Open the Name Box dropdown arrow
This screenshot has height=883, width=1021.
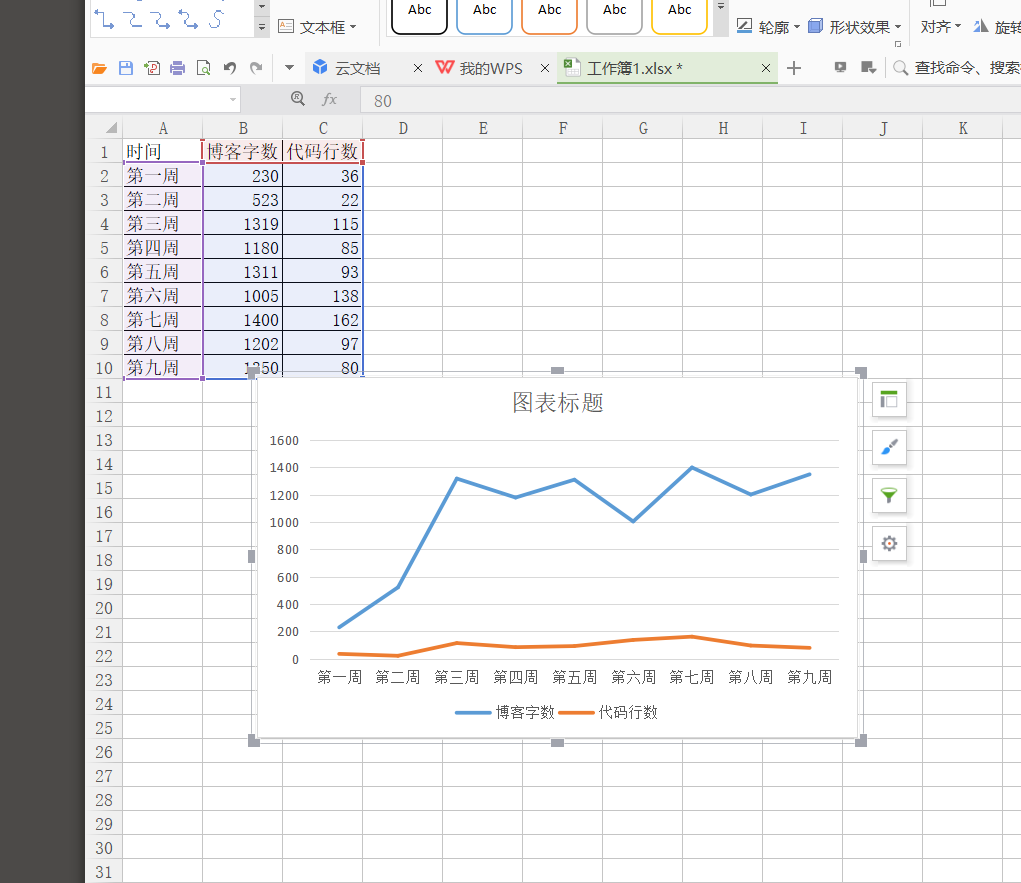click(232, 100)
